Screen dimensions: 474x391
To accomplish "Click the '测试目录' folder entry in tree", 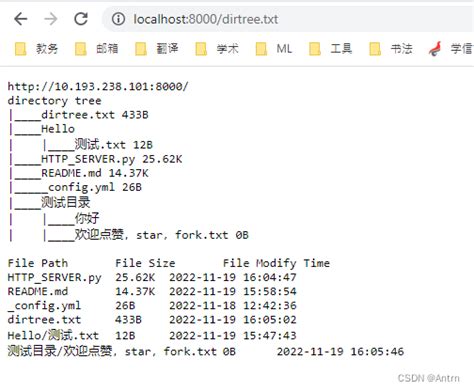I will point(66,202).
